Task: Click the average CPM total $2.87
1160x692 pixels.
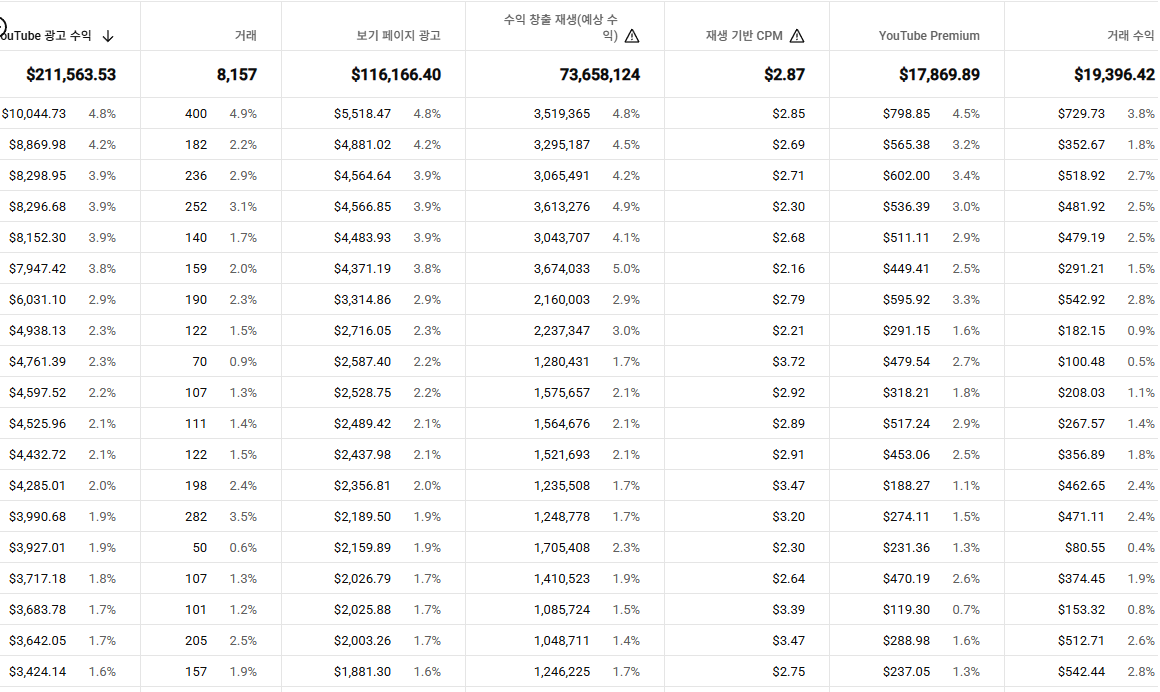Action: point(784,75)
